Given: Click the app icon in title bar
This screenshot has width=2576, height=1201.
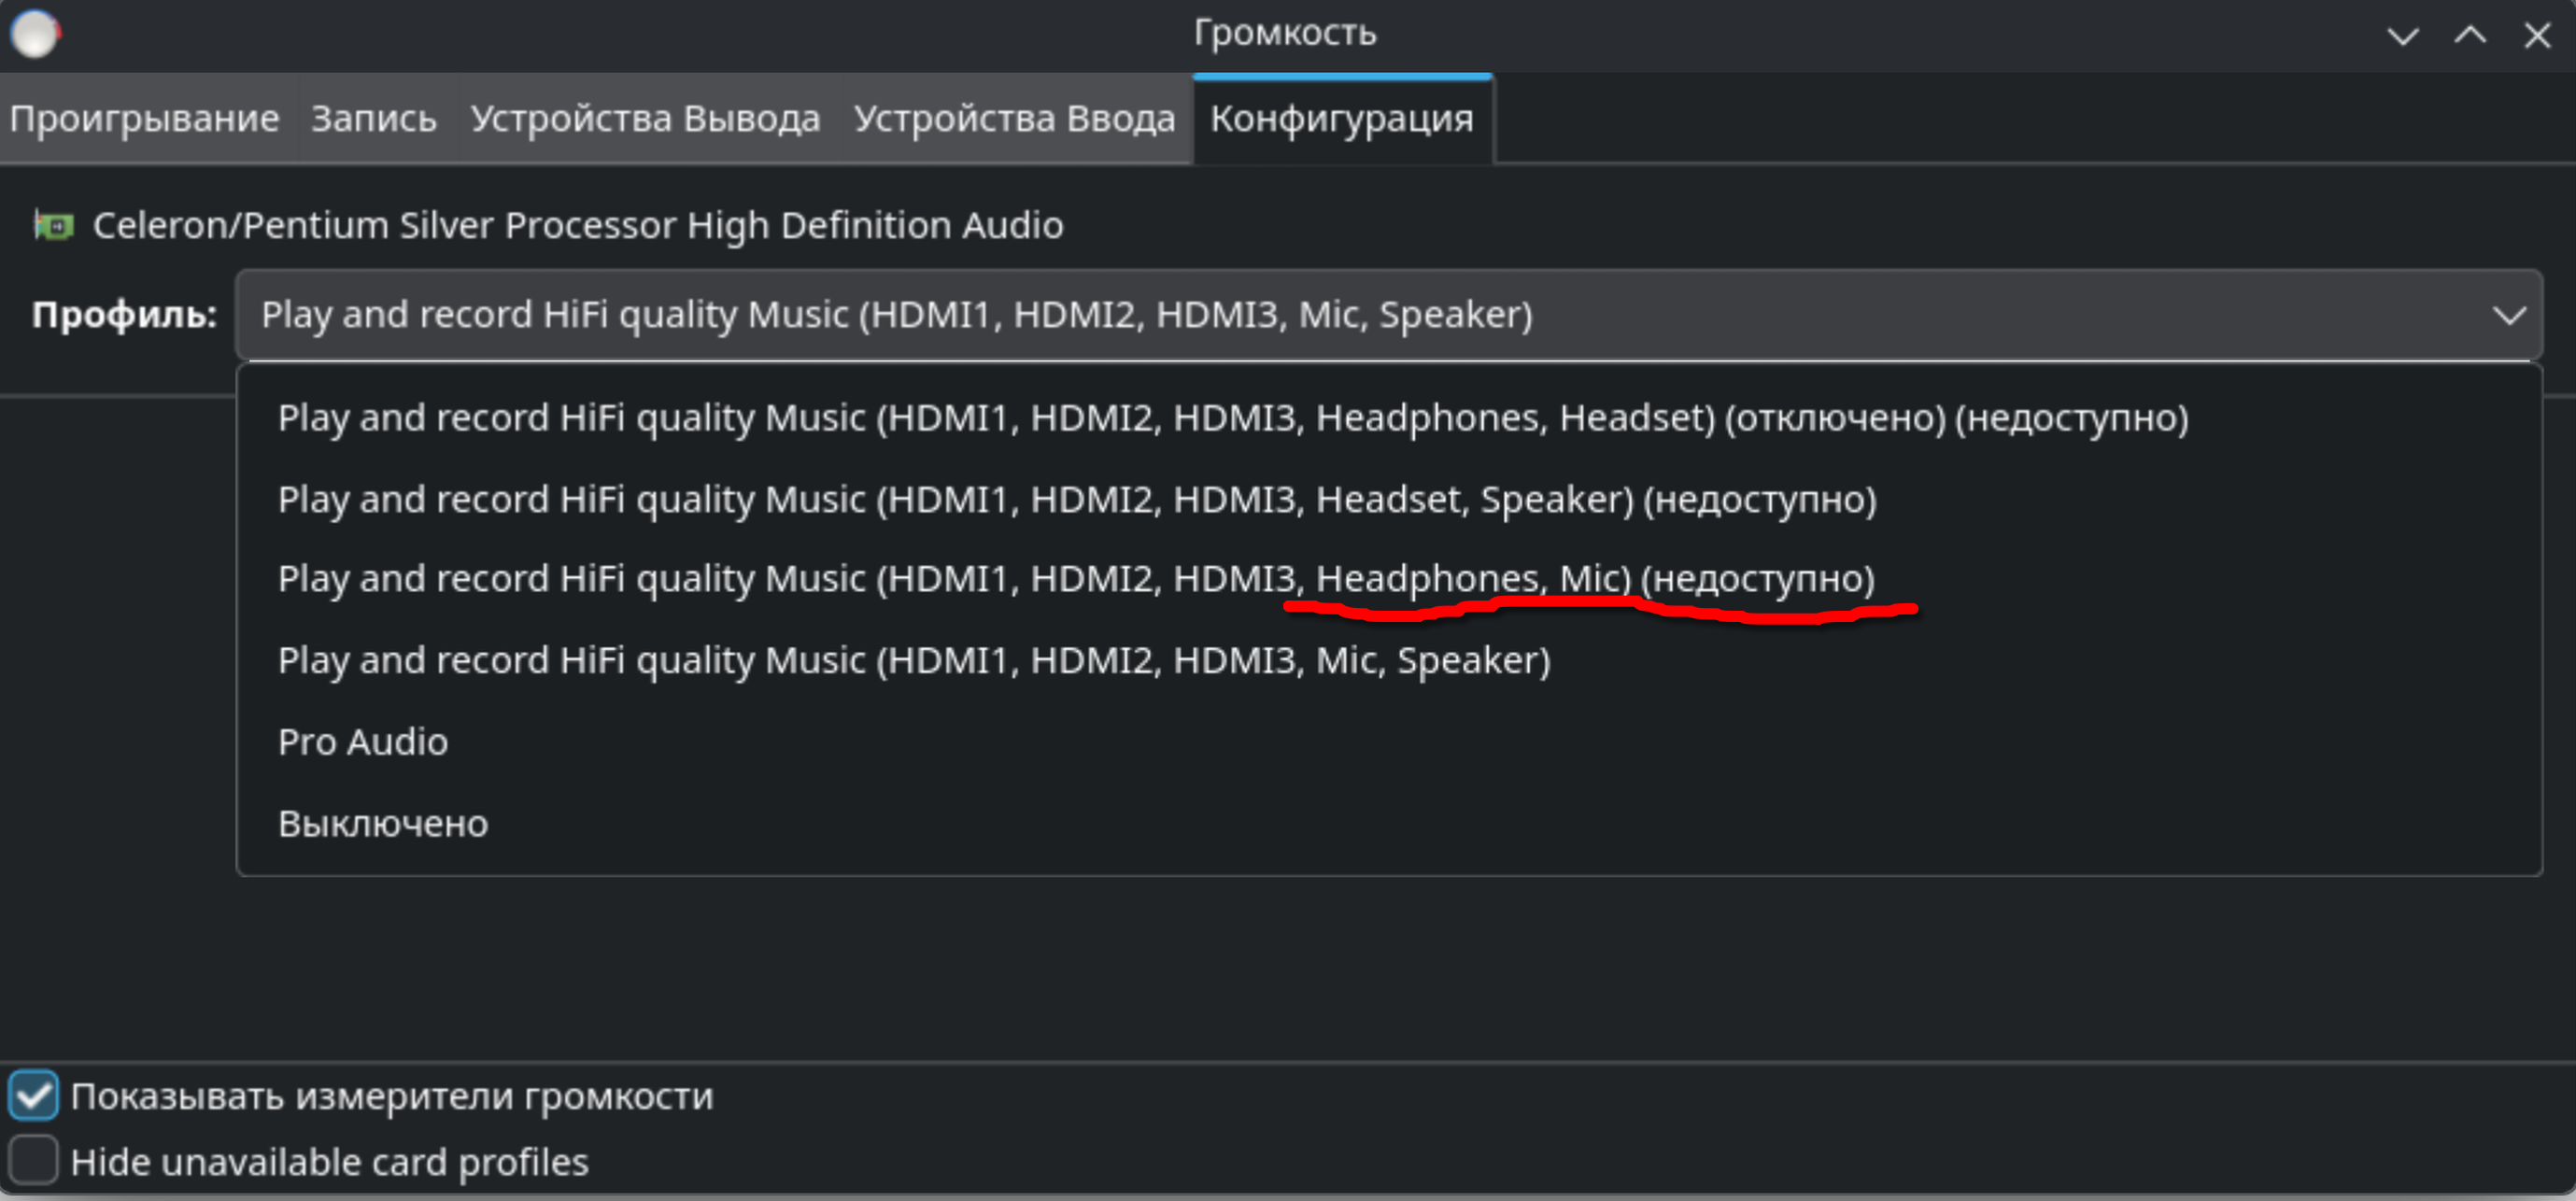Looking at the screenshot, I should 35,33.
